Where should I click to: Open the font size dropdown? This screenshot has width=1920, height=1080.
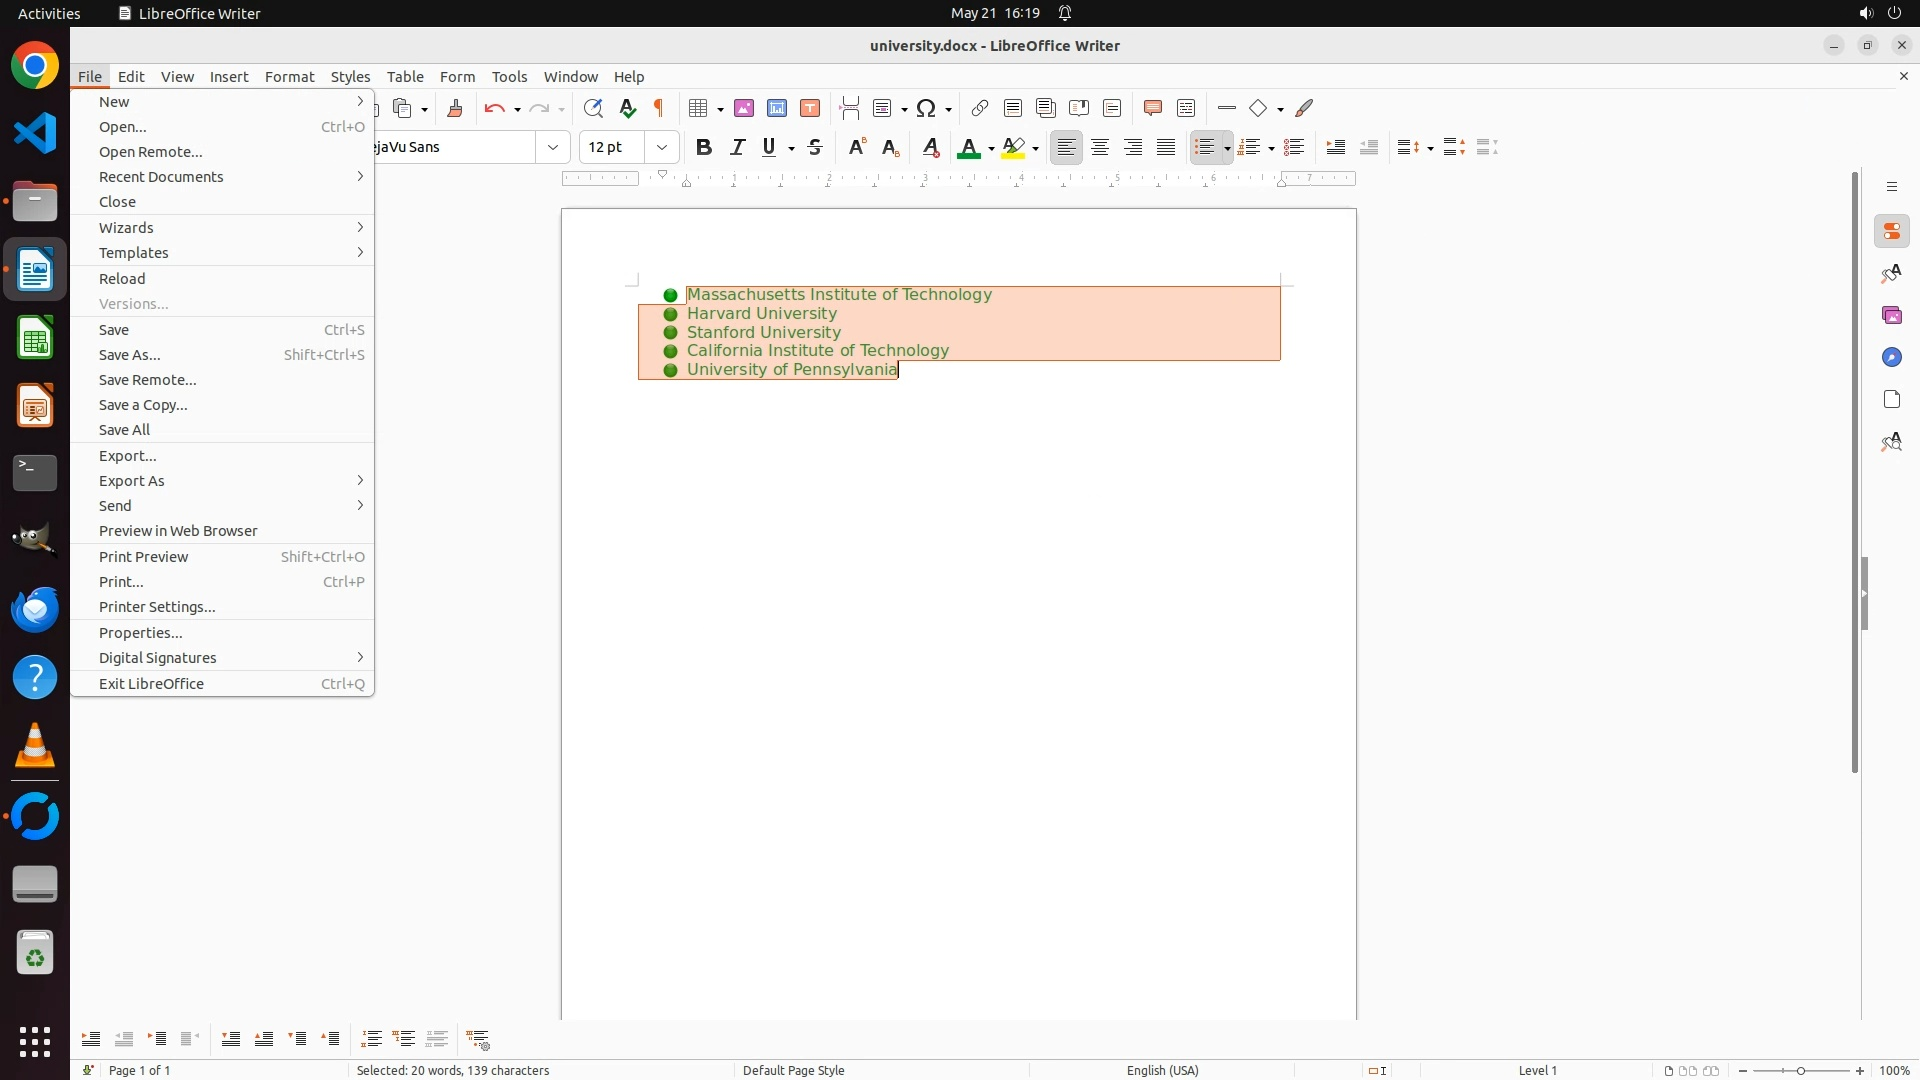(662, 147)
